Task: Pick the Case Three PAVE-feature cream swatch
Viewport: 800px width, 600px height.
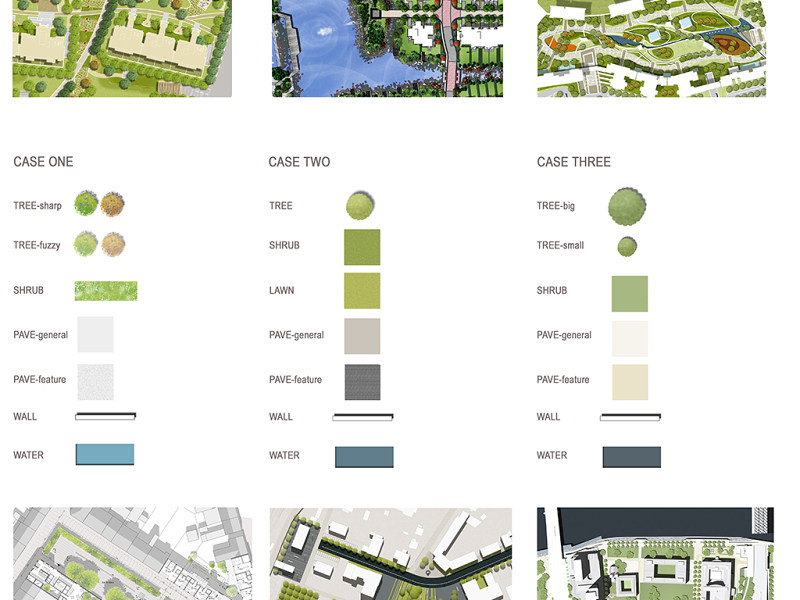Action: [x=630, y=382]
